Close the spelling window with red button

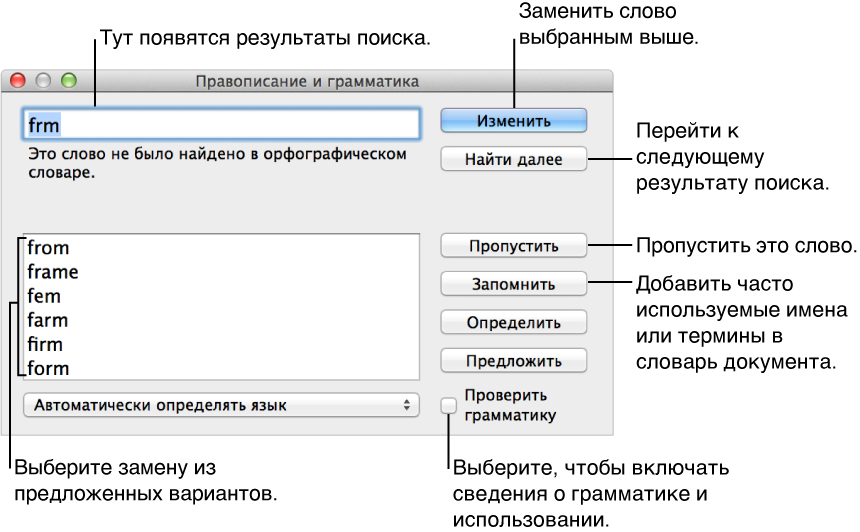coord(17,81)
